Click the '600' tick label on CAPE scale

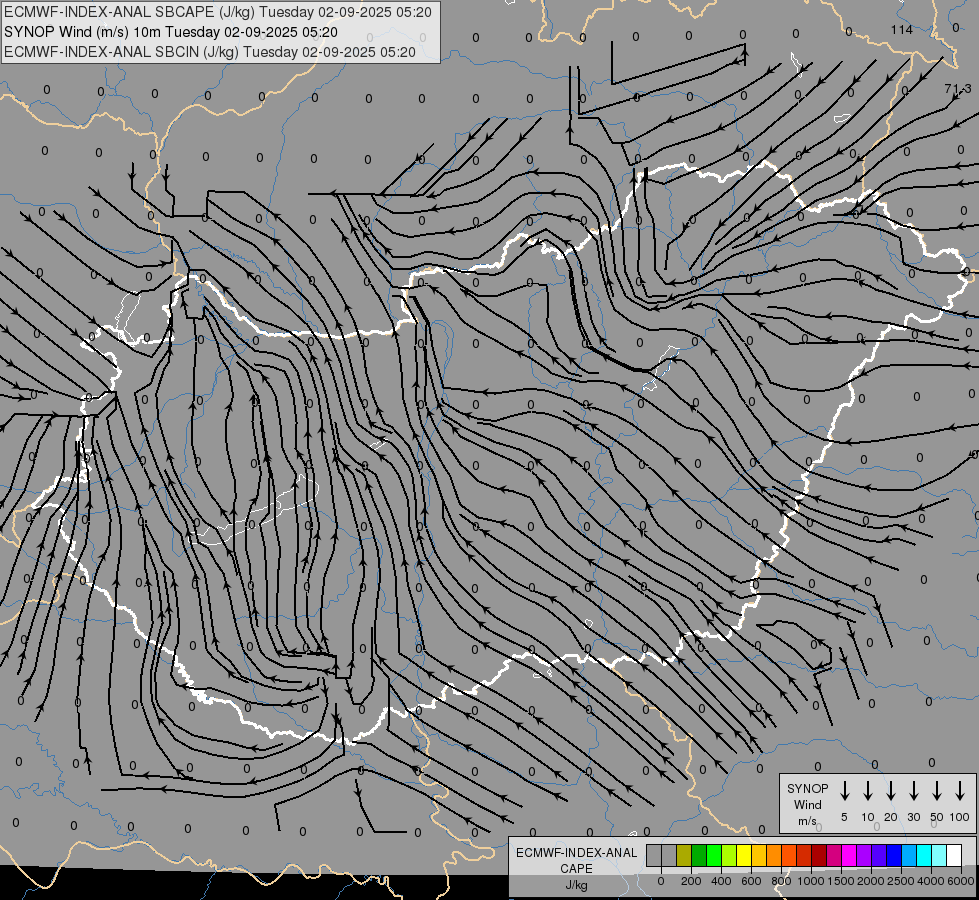point(751,881)
